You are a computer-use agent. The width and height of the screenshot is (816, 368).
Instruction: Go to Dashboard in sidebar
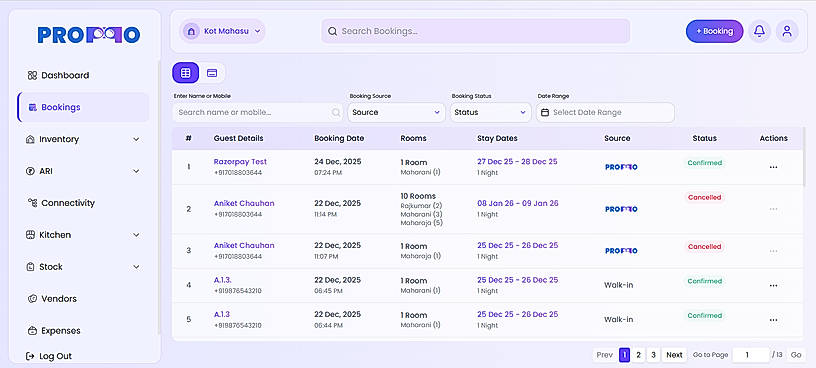pyautogui.click(x=65, y=75)
